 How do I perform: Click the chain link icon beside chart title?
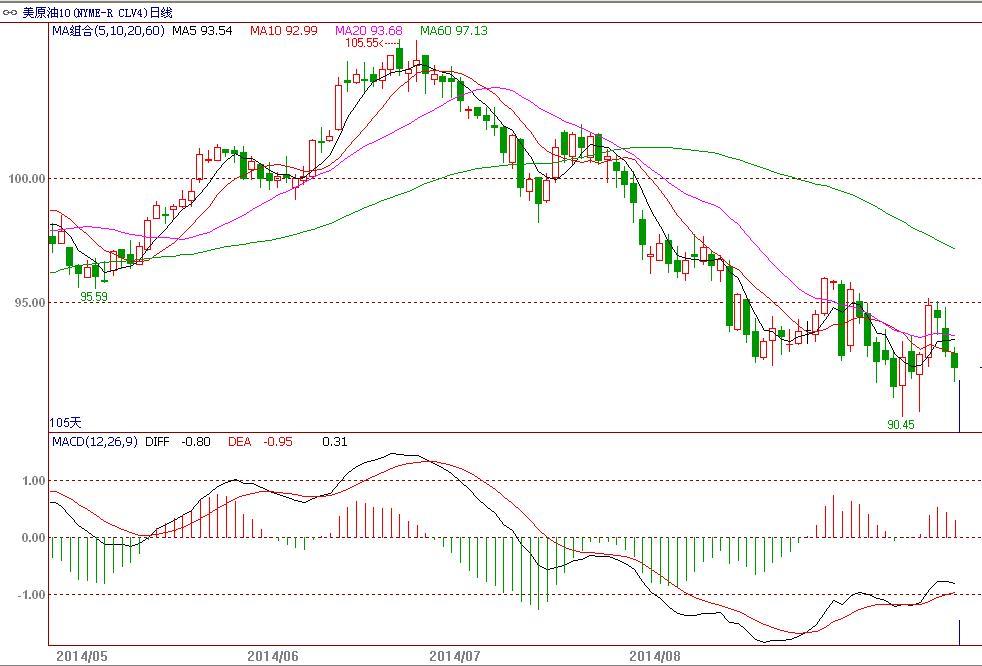(11, 12)
